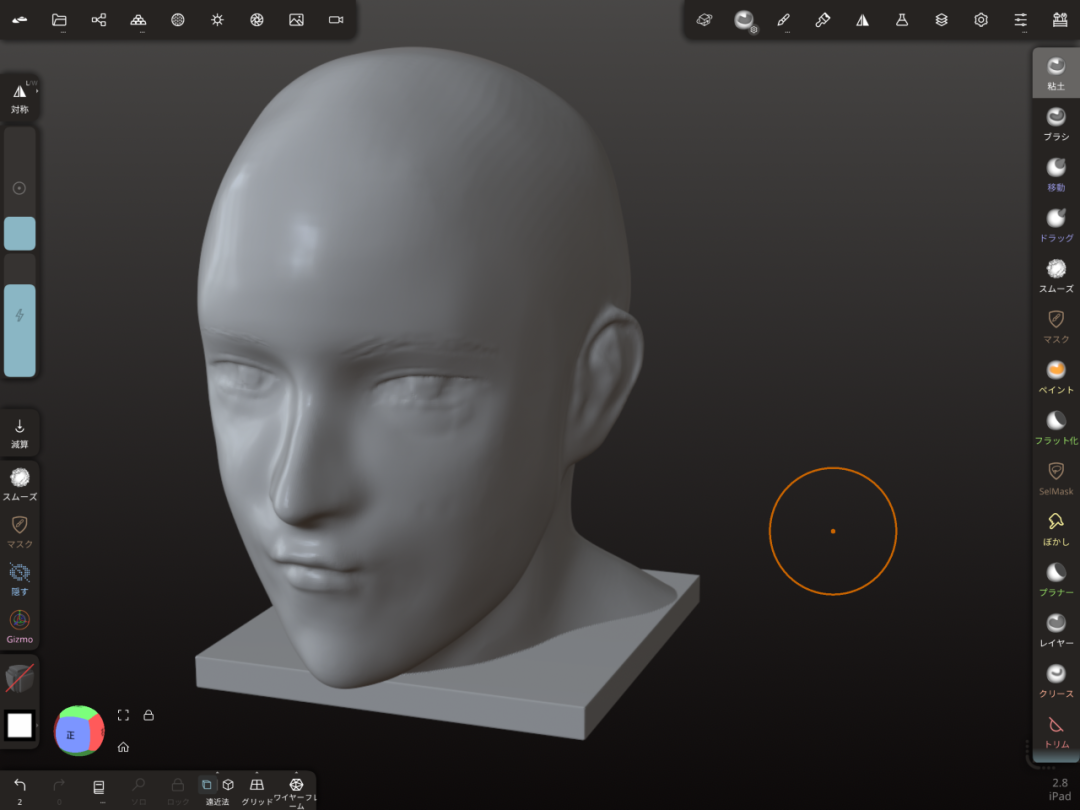Open the flask-shaped Misc menu
This screenshot has height=810, width=1080.
pyautogui.click(x=902, y=20)
